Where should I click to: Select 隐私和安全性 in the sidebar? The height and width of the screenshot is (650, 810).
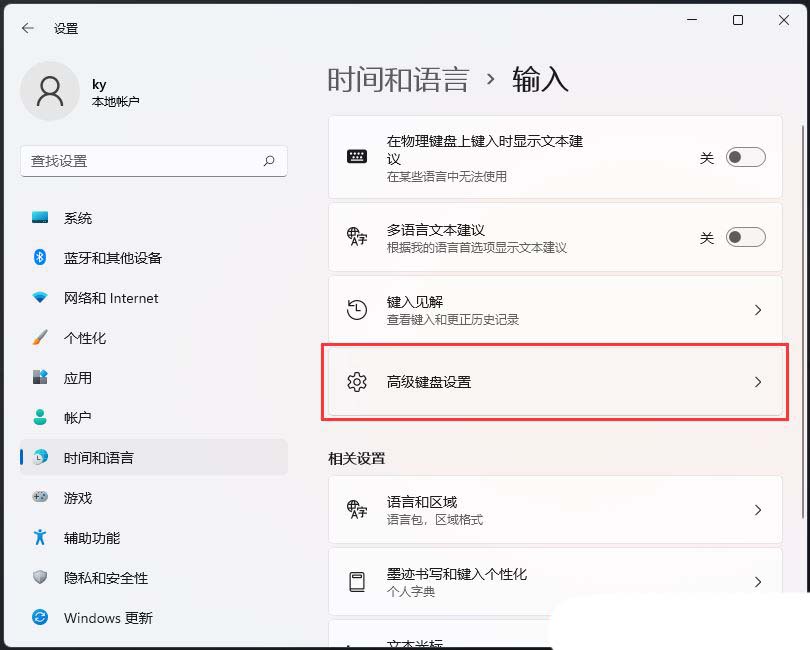pyautogui.click(x=106, y=578)
